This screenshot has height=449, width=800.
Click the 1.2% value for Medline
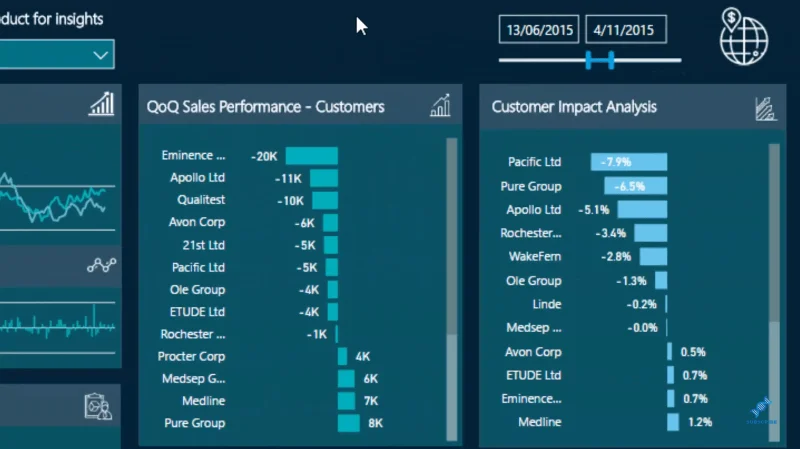[699, 422]
